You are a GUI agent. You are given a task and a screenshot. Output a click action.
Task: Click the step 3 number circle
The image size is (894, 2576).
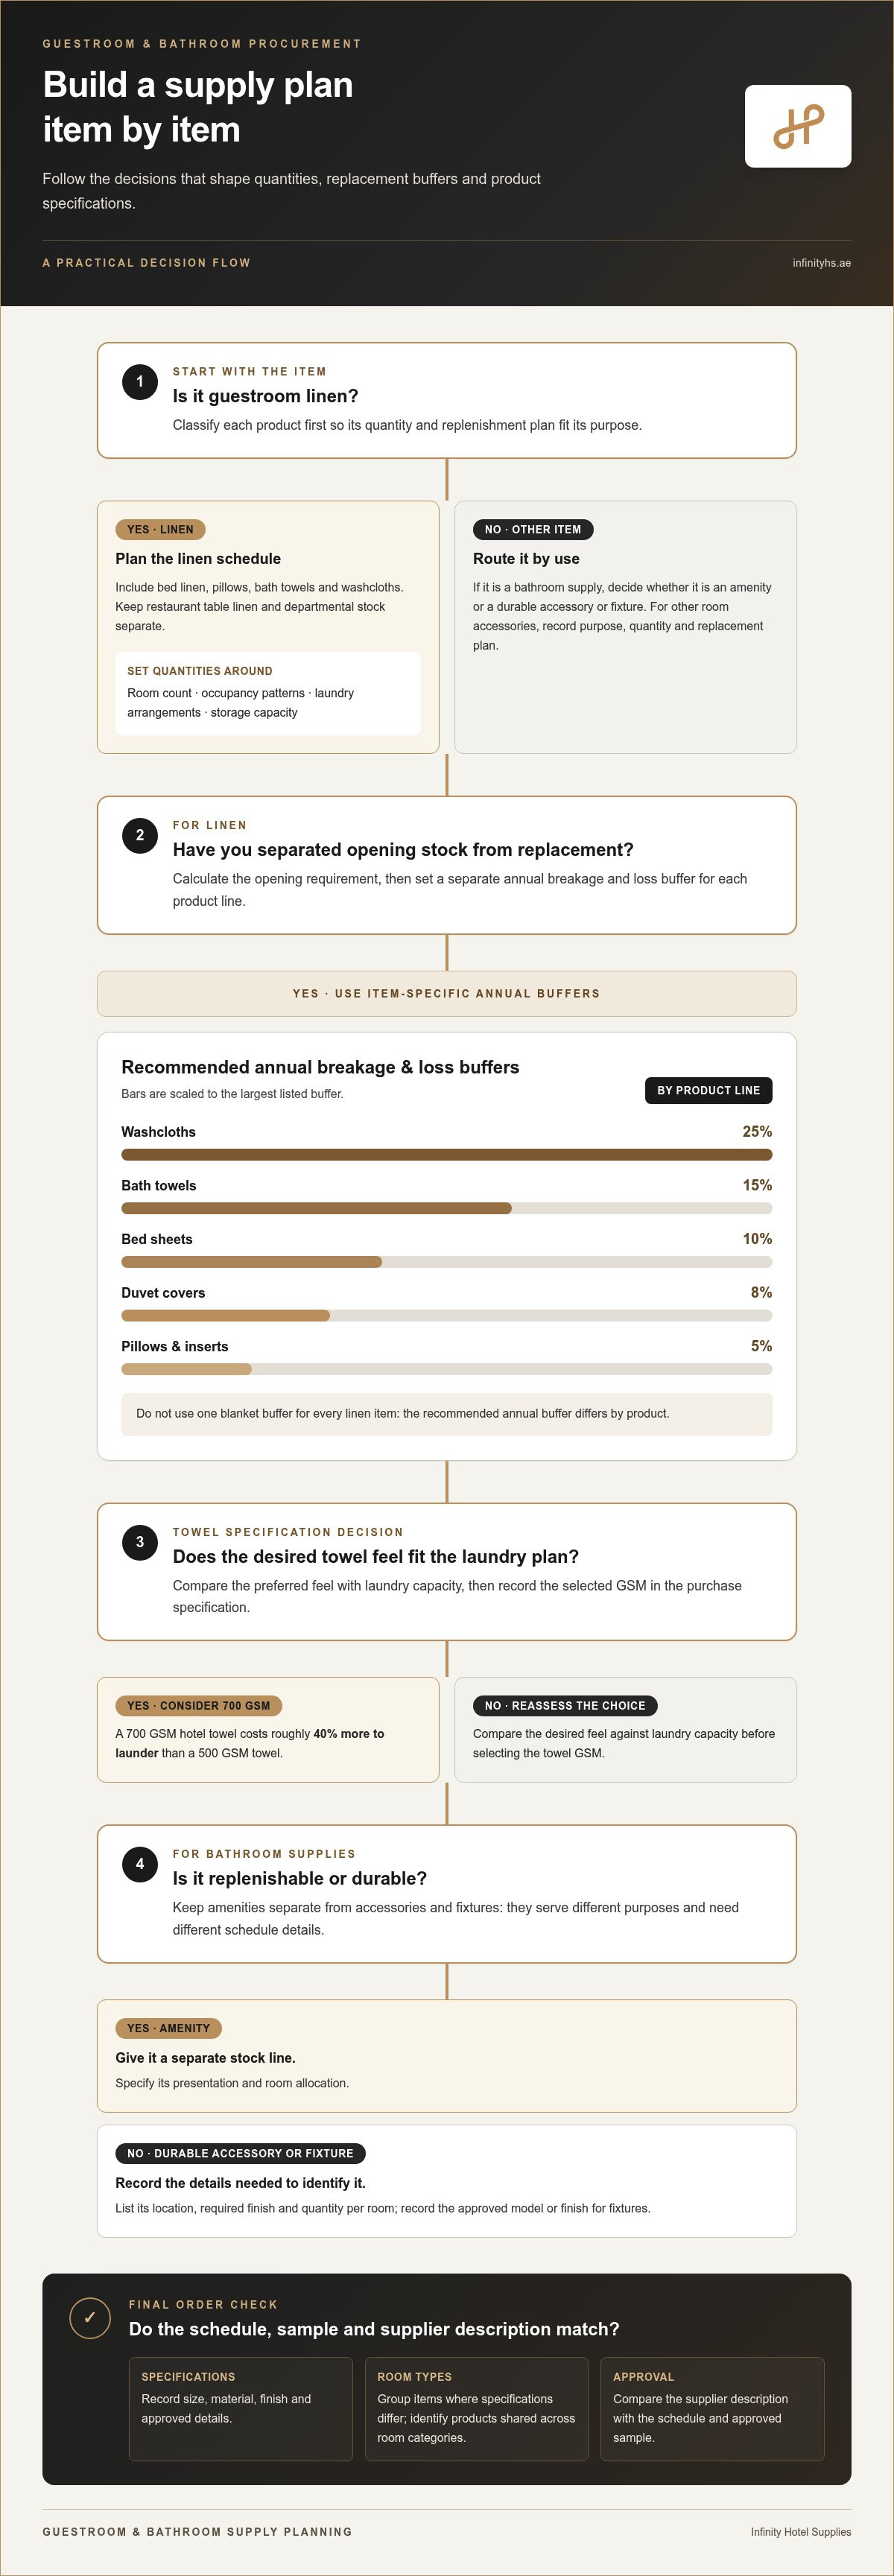coord(140,1542)
